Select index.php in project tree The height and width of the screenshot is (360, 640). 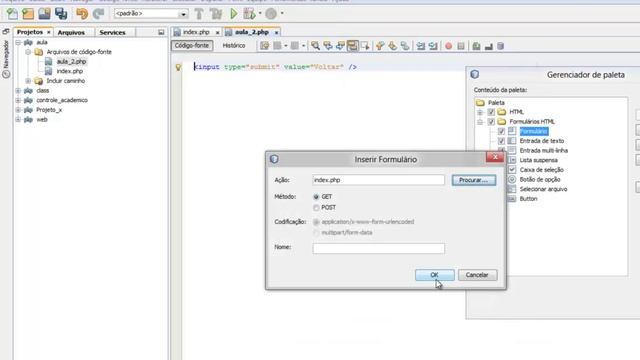coord(70,71)
